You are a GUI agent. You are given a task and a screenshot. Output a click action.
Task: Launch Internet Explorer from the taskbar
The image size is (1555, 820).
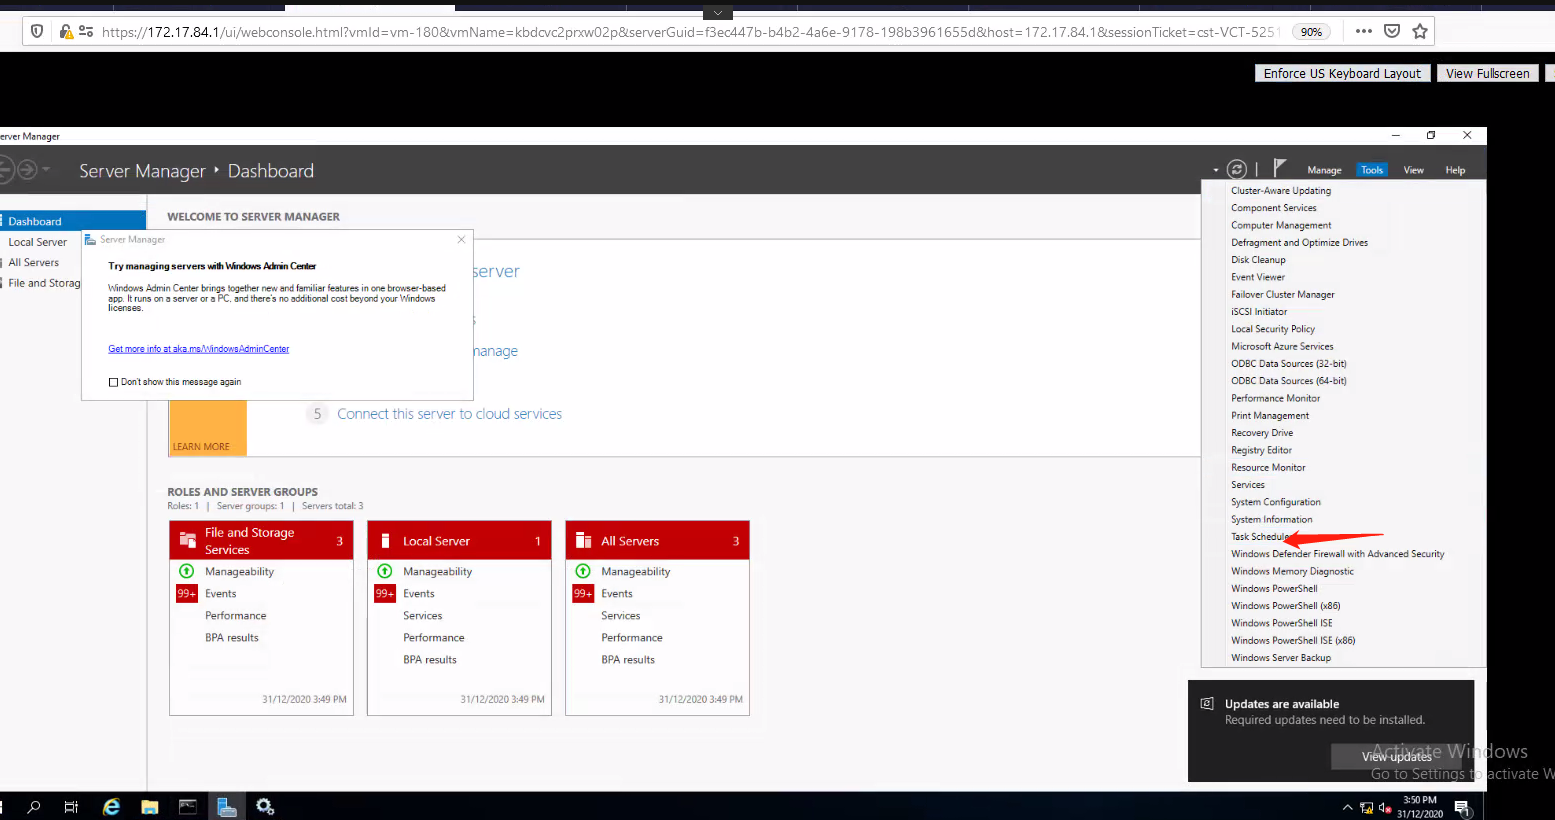pyautogui.click(x=111, y=806)
